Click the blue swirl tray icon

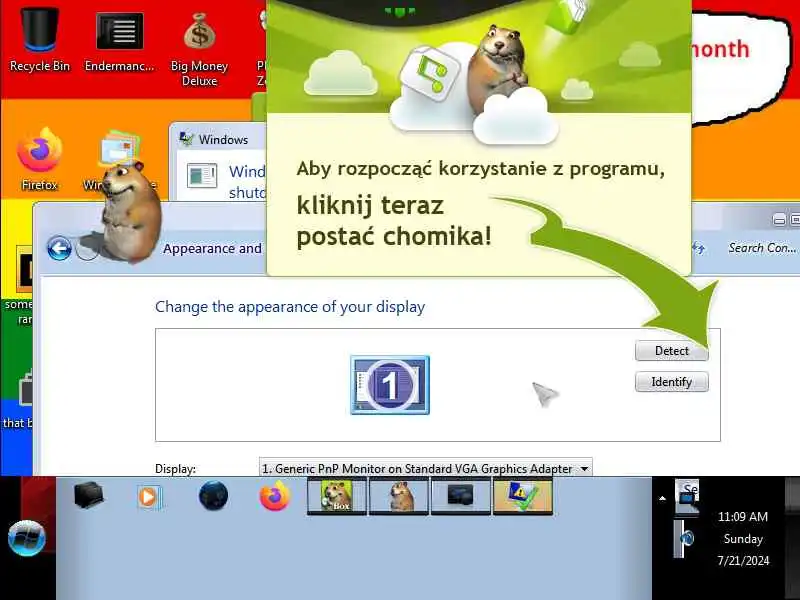click(686, 538)
